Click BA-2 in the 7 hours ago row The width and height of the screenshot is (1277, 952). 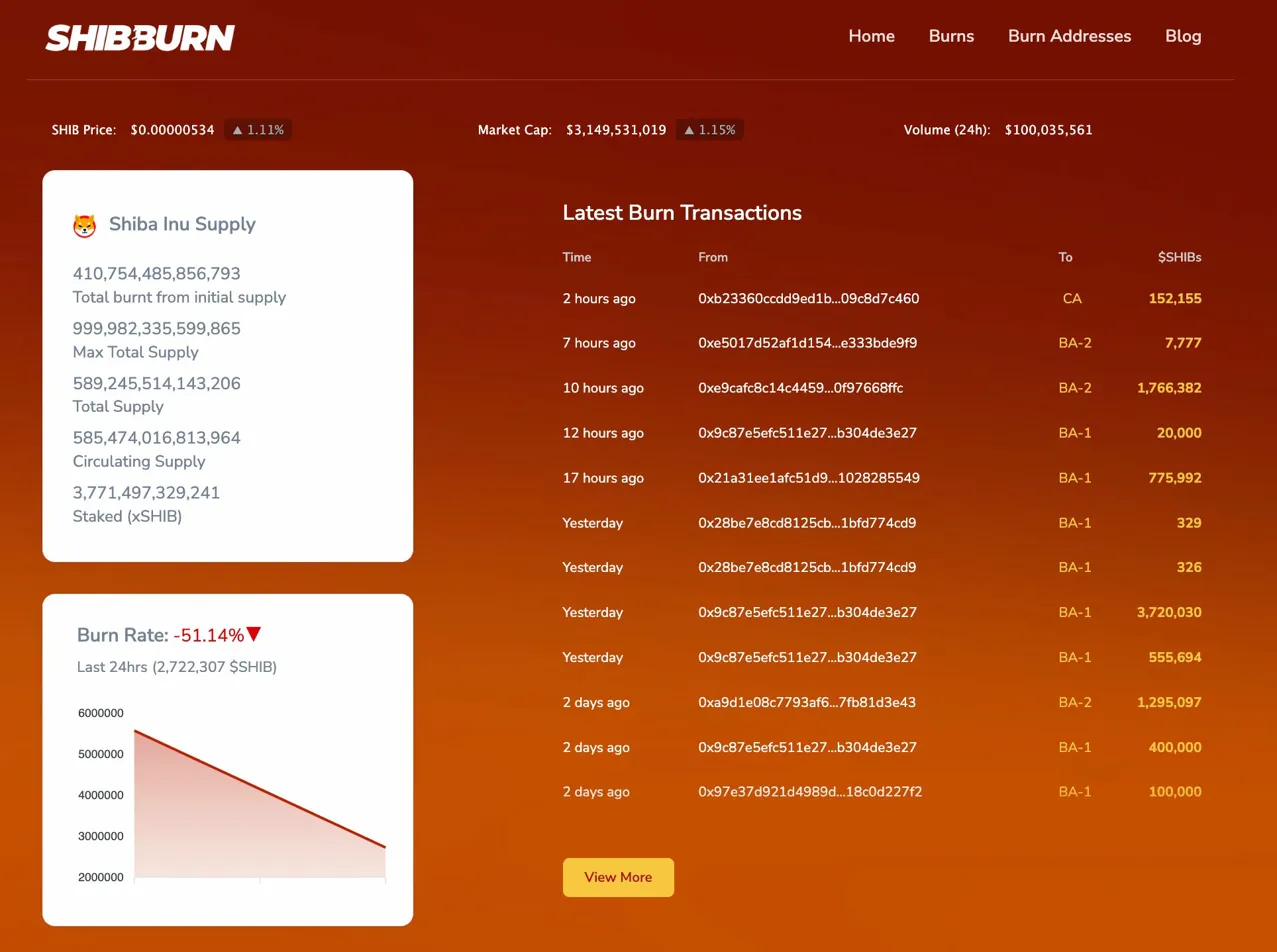(1075, 343)
